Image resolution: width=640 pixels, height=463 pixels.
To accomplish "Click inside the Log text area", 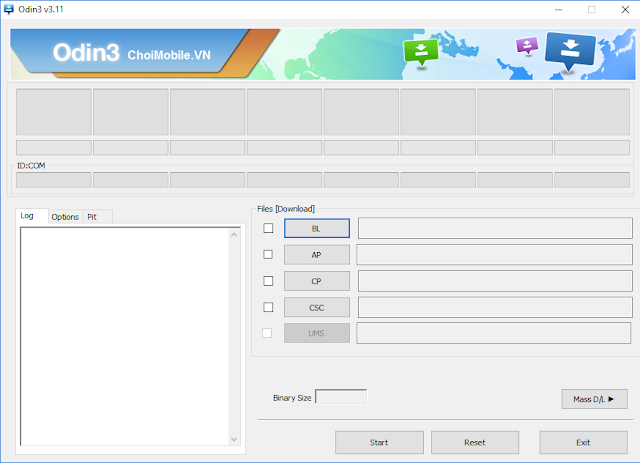I will (x=124, y=337).
